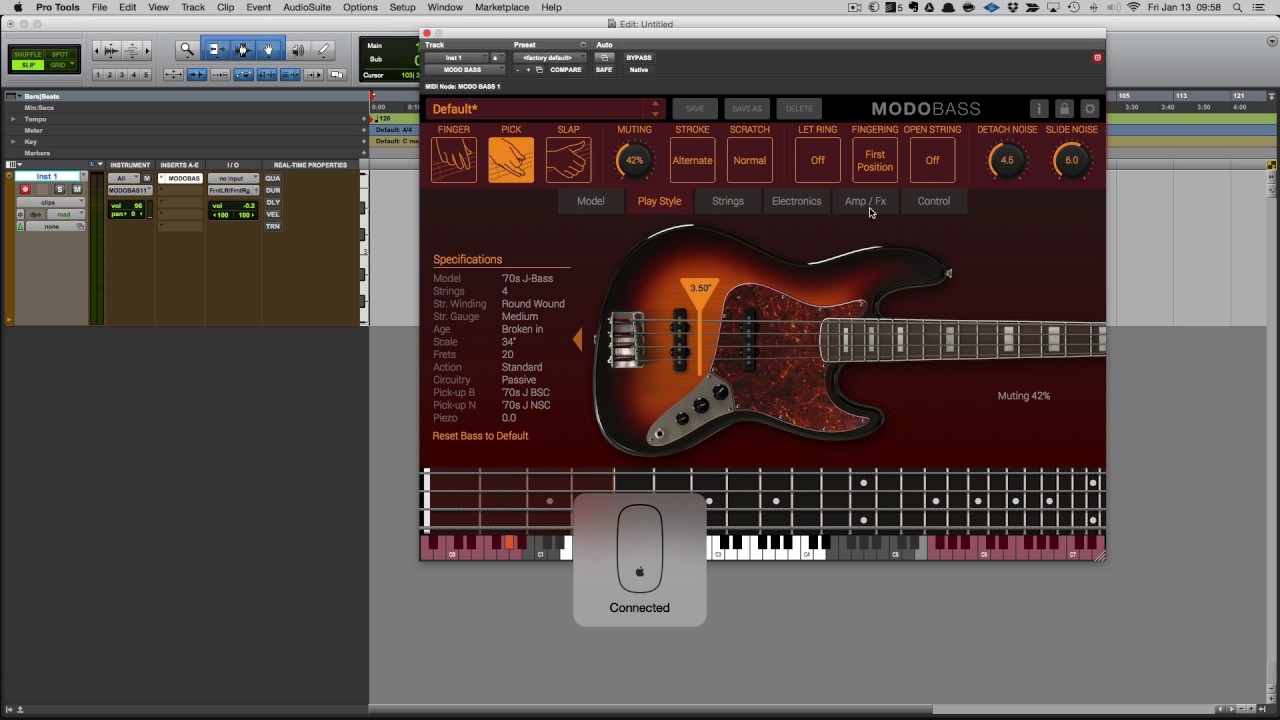The image size is (1280, 720).
Task: Switch to the Strings tab
Action: (728, 201)
